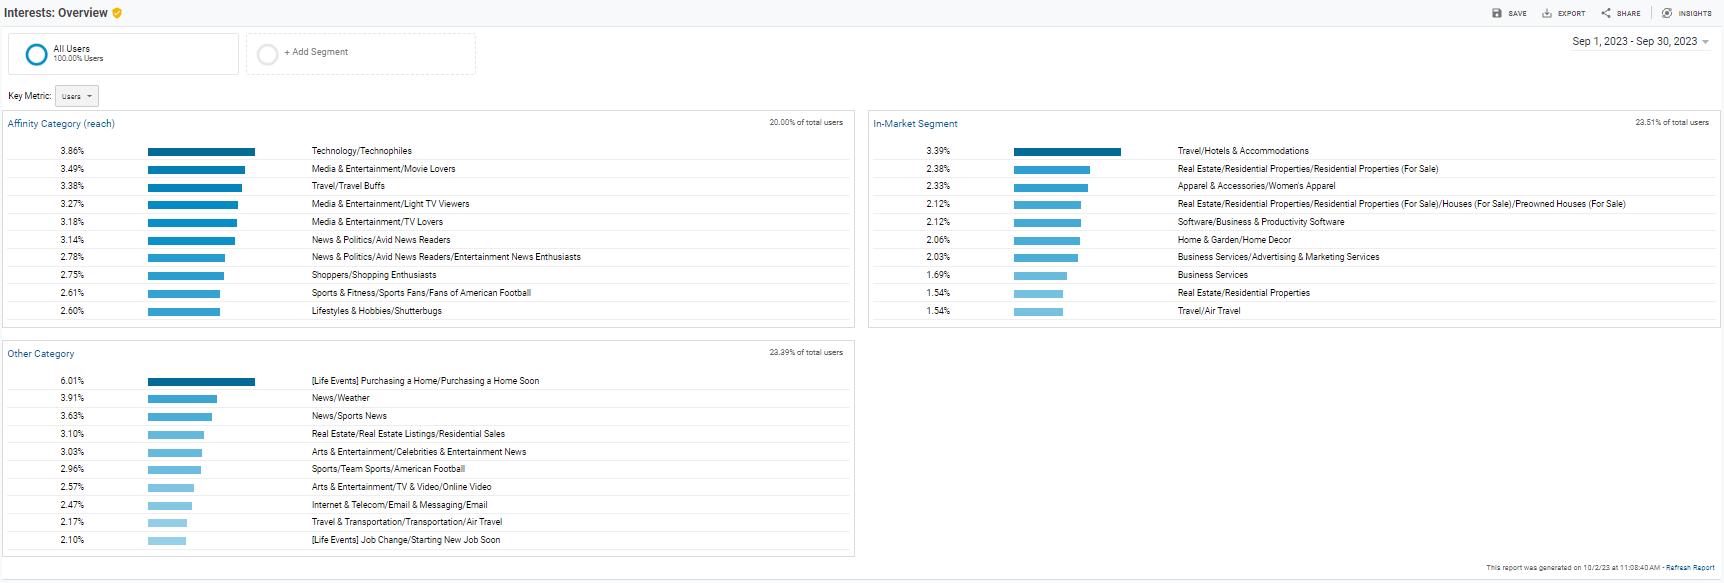Open the In-Market Segment report link
This screenshot has width=1724, height=583.
coord(915,124)
